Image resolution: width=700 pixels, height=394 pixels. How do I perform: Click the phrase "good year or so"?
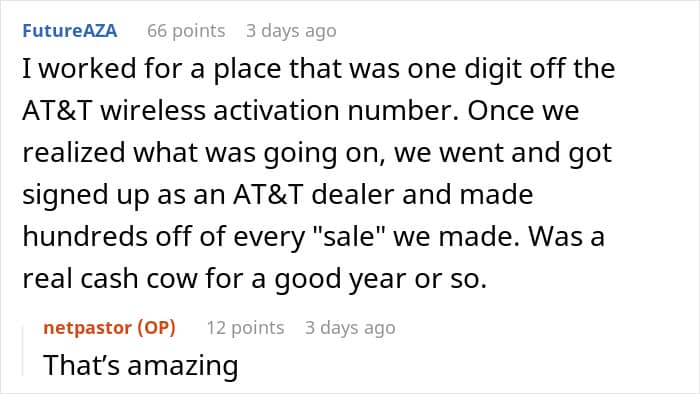point(380,280)
